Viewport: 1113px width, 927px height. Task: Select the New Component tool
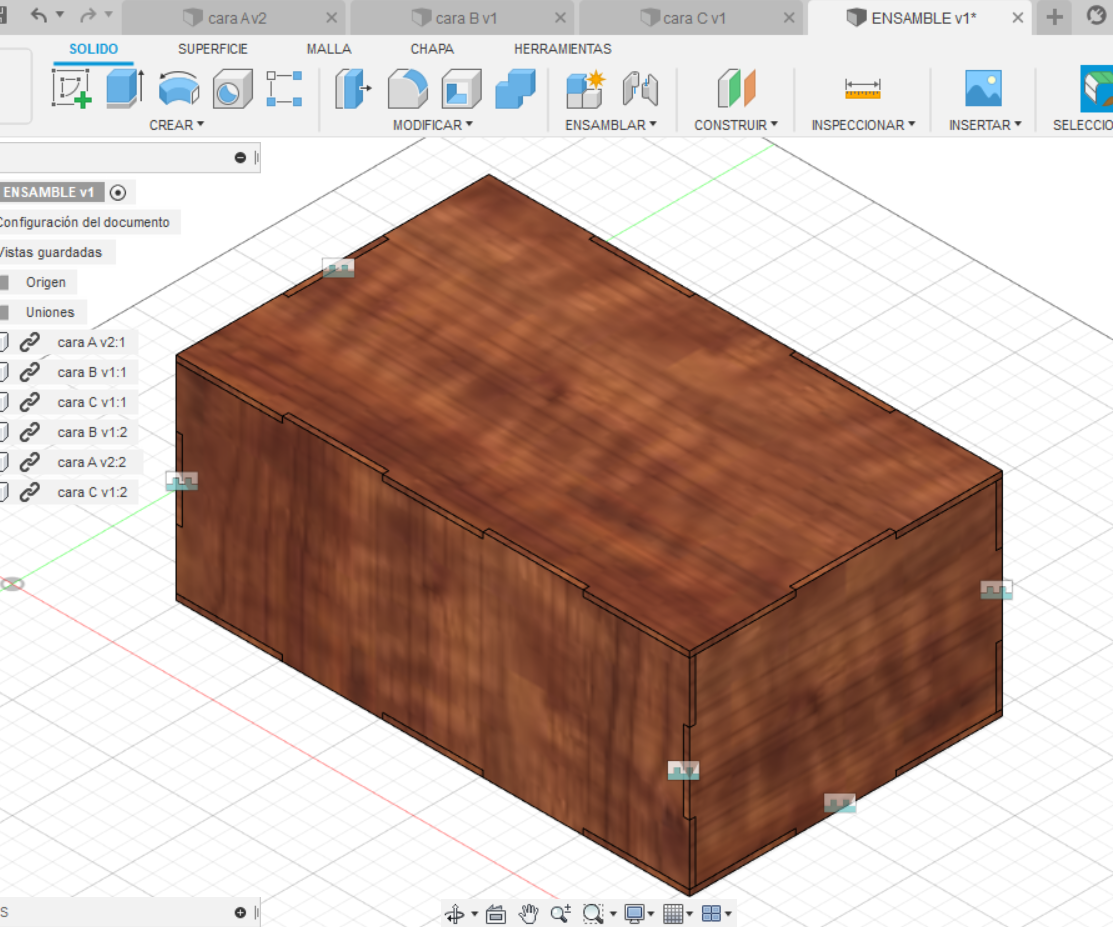tap(586, 89)
